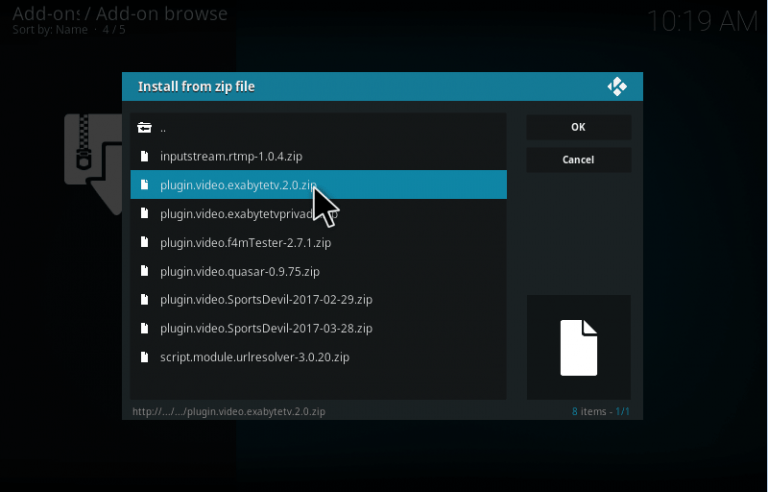Open plugin.video.f4mTester-2.7.1.zip
Viewport: 768px width, 492px height.
tap(245, 242)
